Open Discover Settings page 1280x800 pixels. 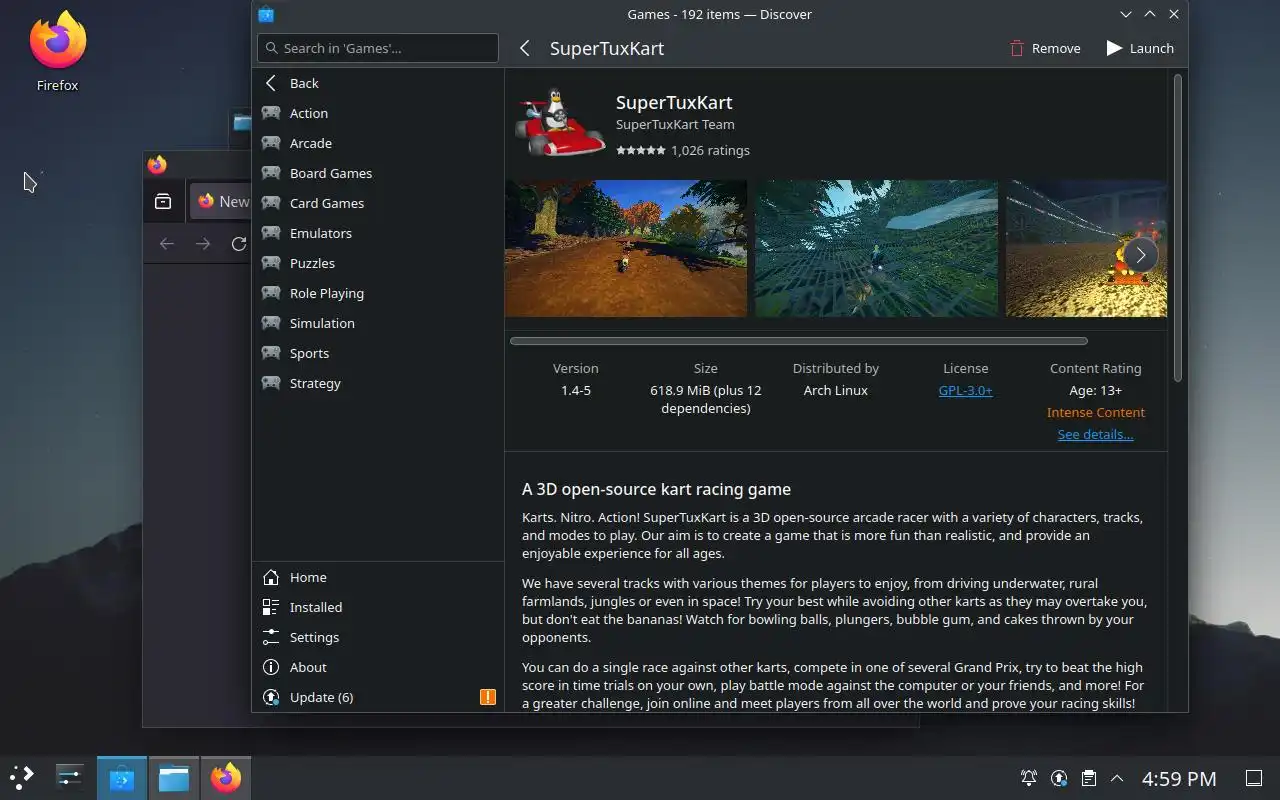point(378,637)
